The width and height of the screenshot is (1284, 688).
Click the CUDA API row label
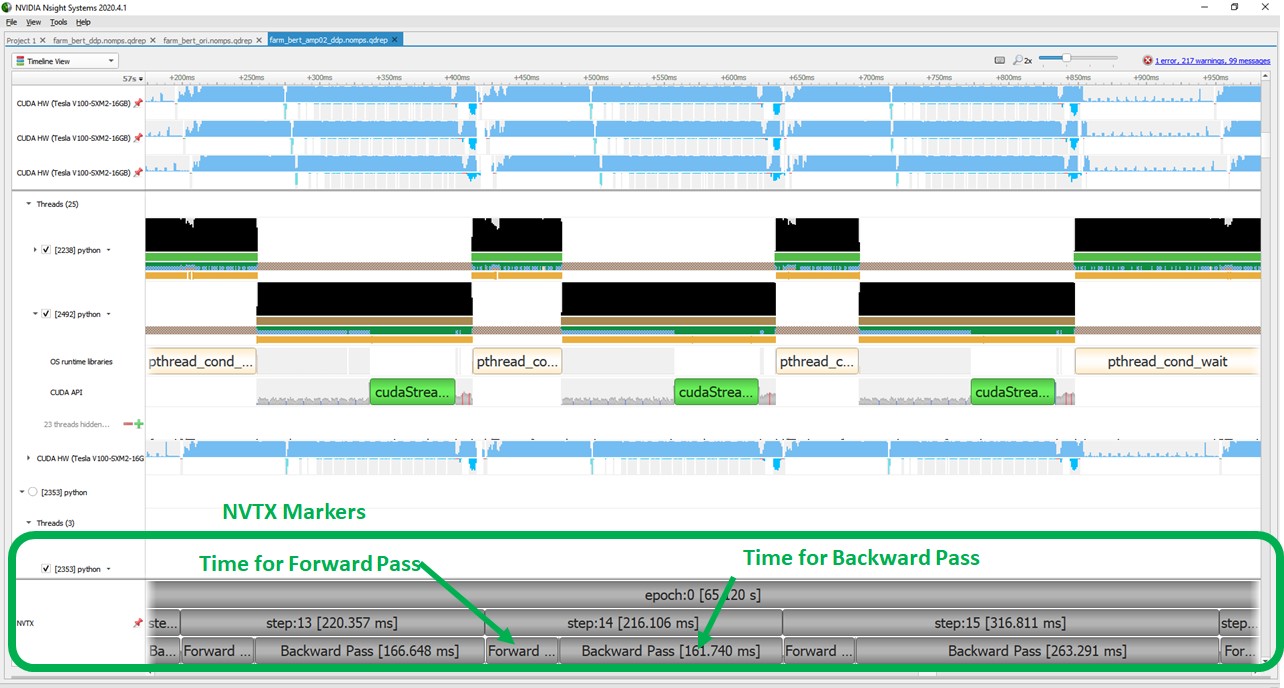[x=66, y=392]
